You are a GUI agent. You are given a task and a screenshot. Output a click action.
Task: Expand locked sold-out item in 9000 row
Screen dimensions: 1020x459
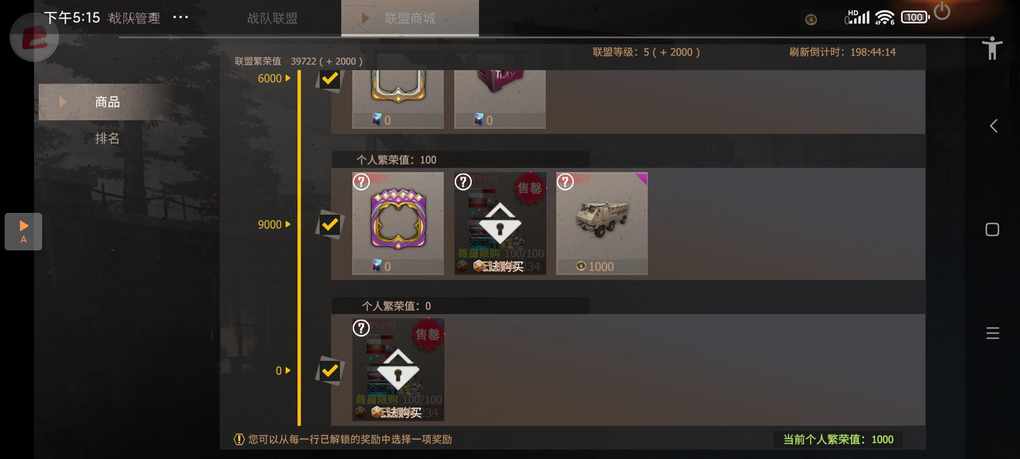pyautogui.click(x=500, y=223)
